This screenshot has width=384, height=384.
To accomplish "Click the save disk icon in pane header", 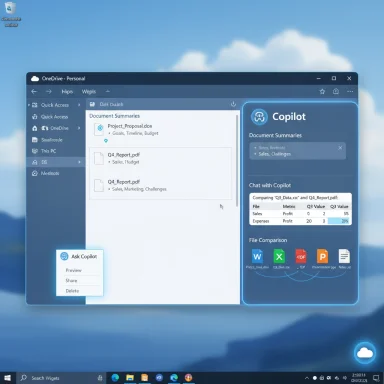I will (92, 104).
